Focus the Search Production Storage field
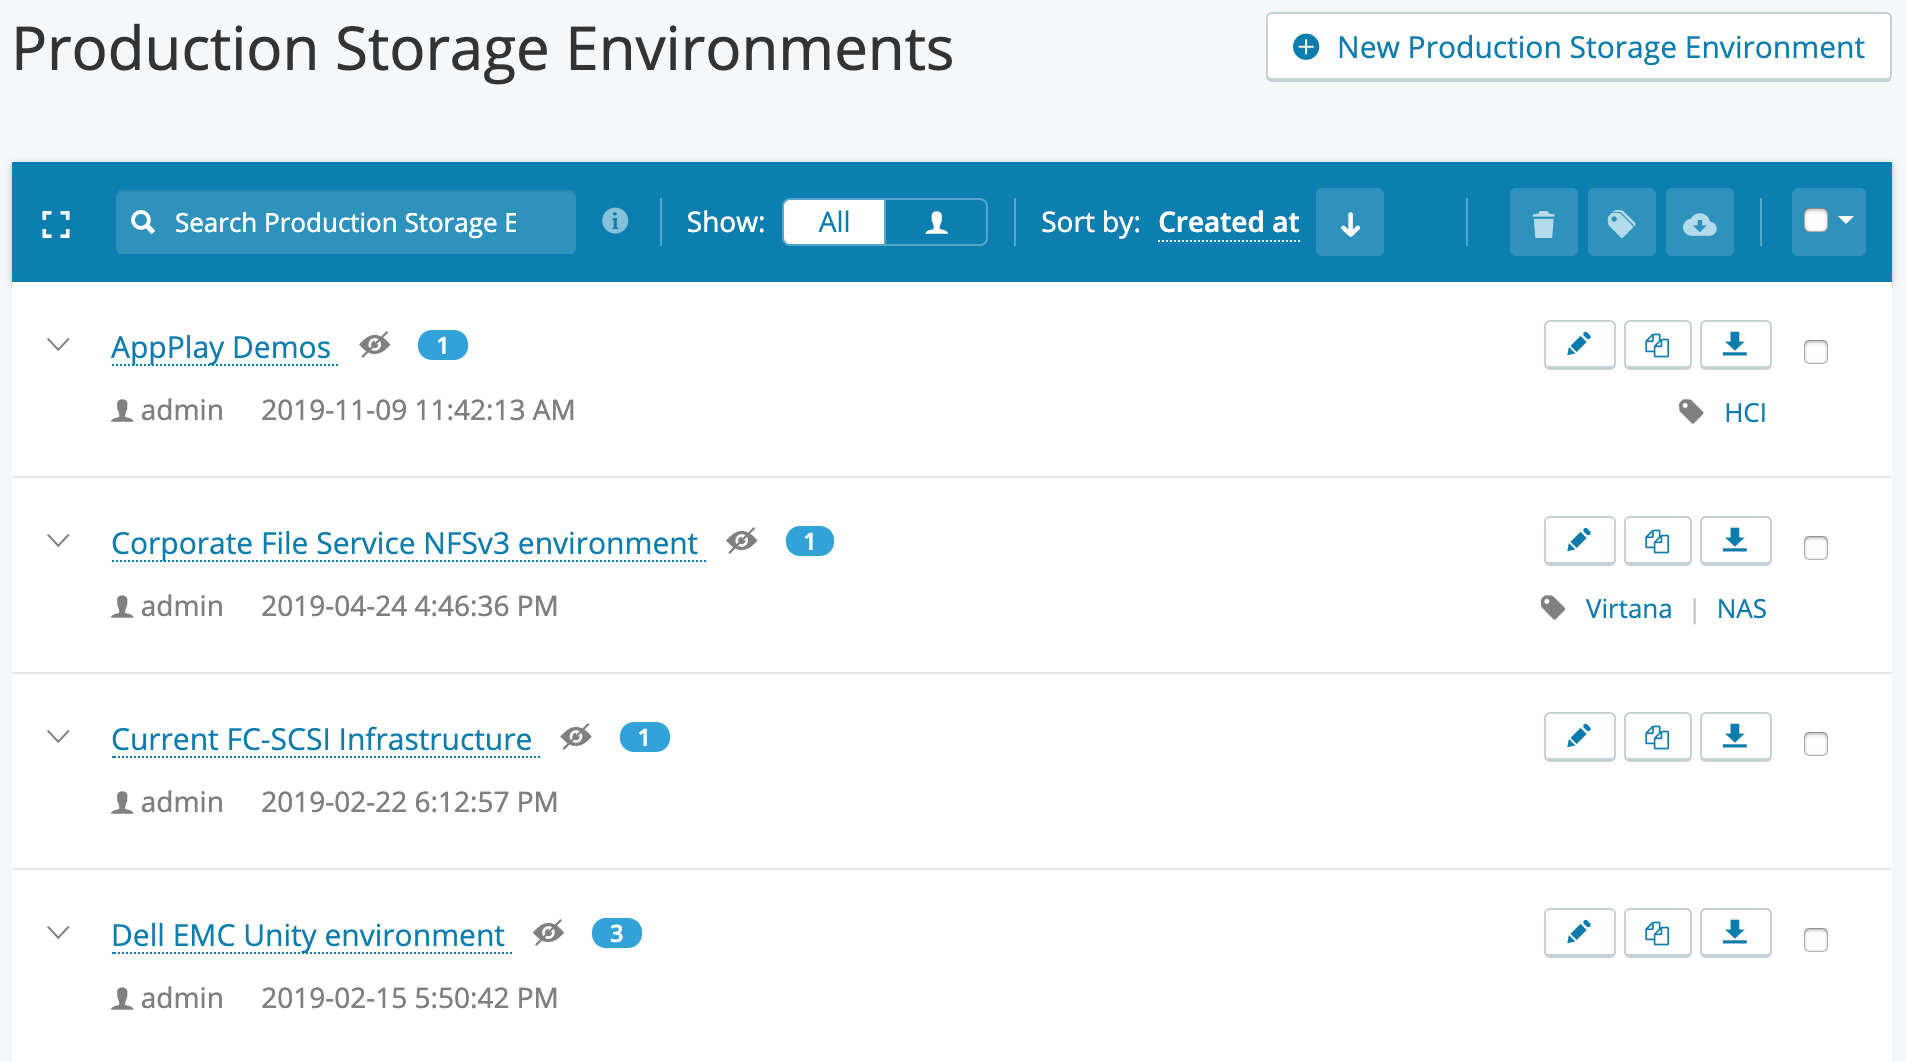 (x=346, y=222)
